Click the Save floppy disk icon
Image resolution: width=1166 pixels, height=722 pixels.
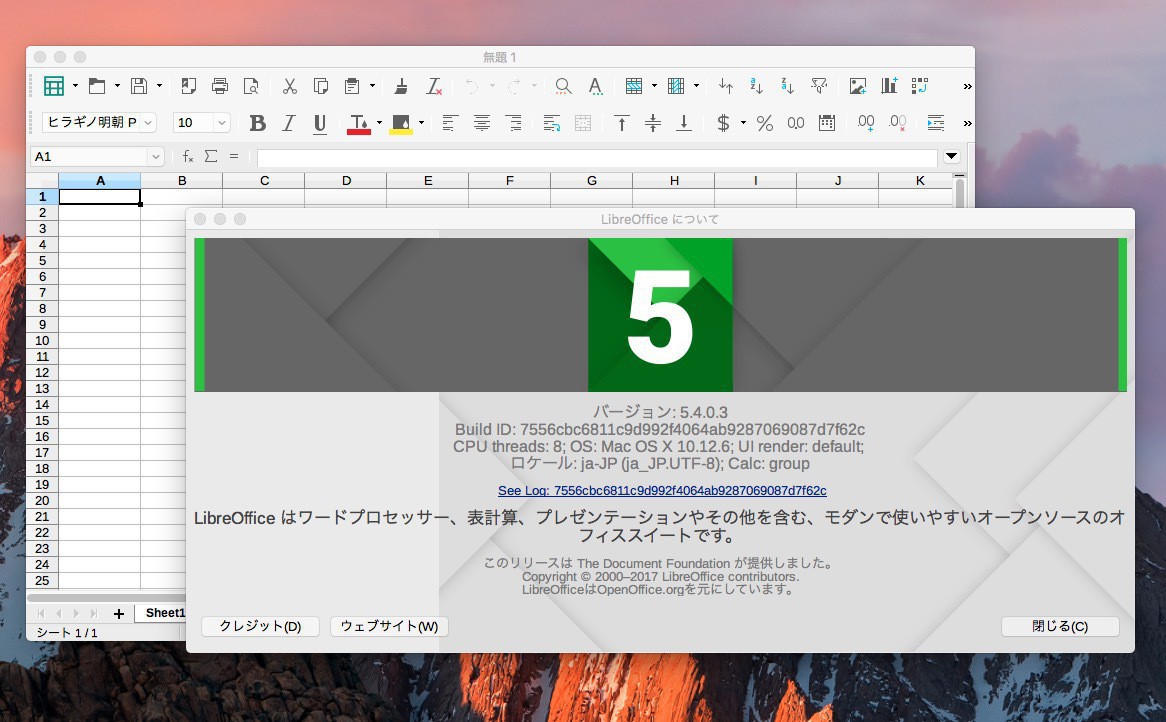coord(139,86)
